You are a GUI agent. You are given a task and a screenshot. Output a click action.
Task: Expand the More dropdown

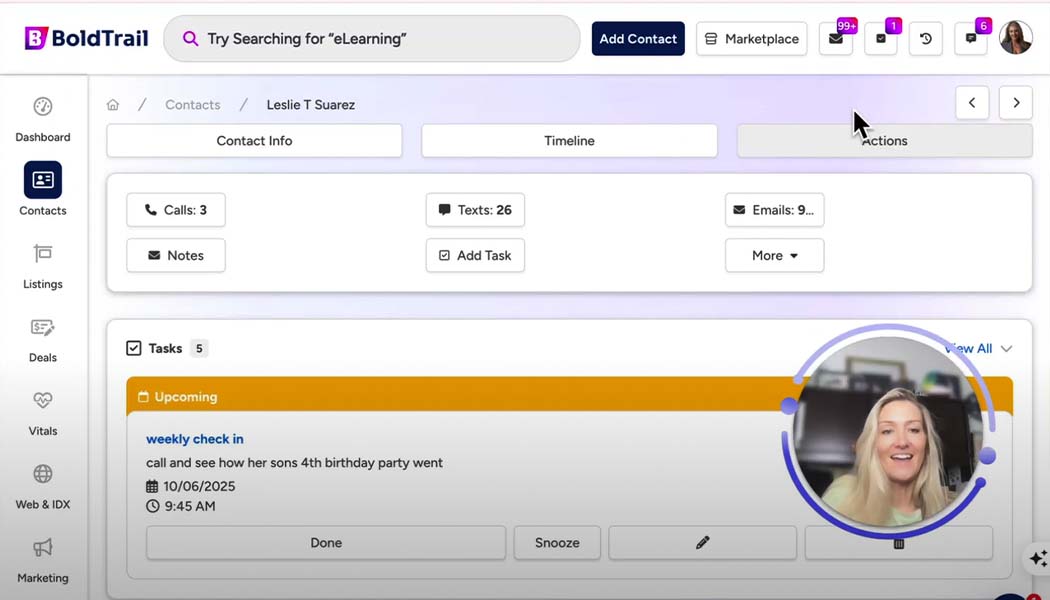coord(774,256)
